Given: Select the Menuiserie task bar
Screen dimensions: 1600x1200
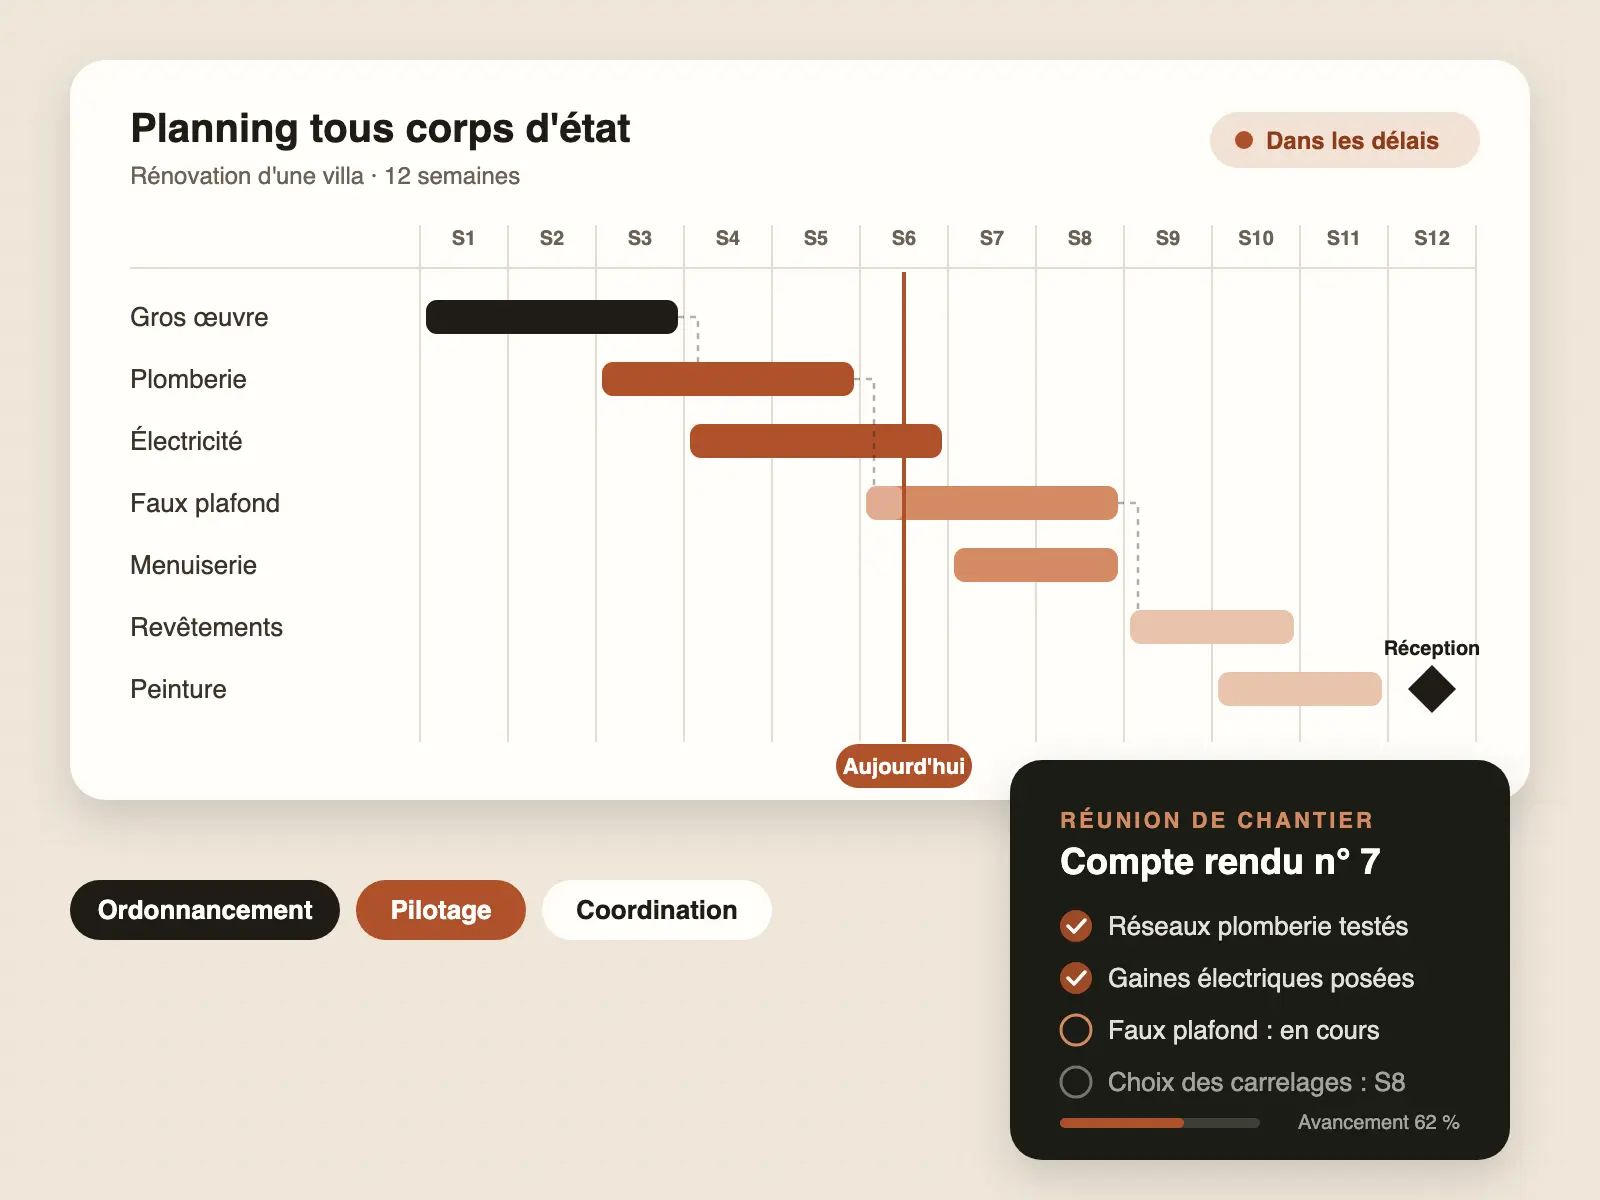Looking at the screenshot, I should [x=1036, y=565].
